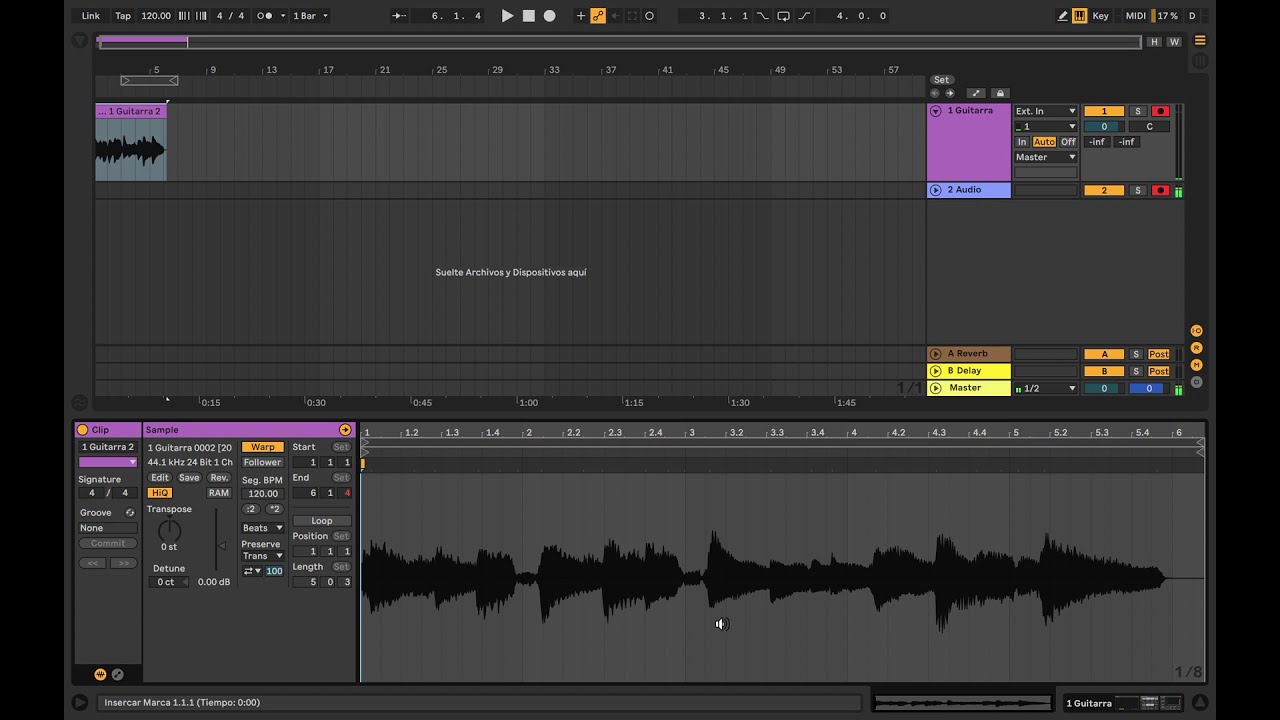1280x720 pixels.
Task: Toggle the Warp switch in Sample box
Action: pos(263,447)
